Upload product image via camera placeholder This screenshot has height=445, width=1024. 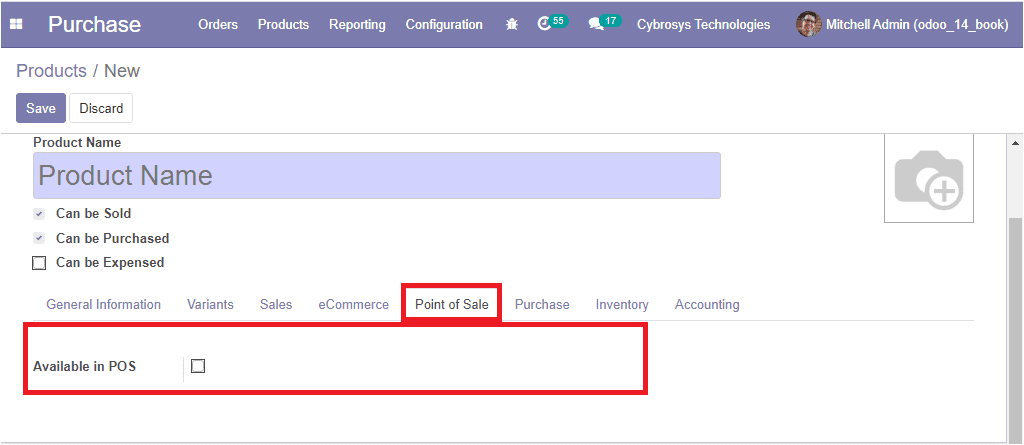[x=929, y=178]
